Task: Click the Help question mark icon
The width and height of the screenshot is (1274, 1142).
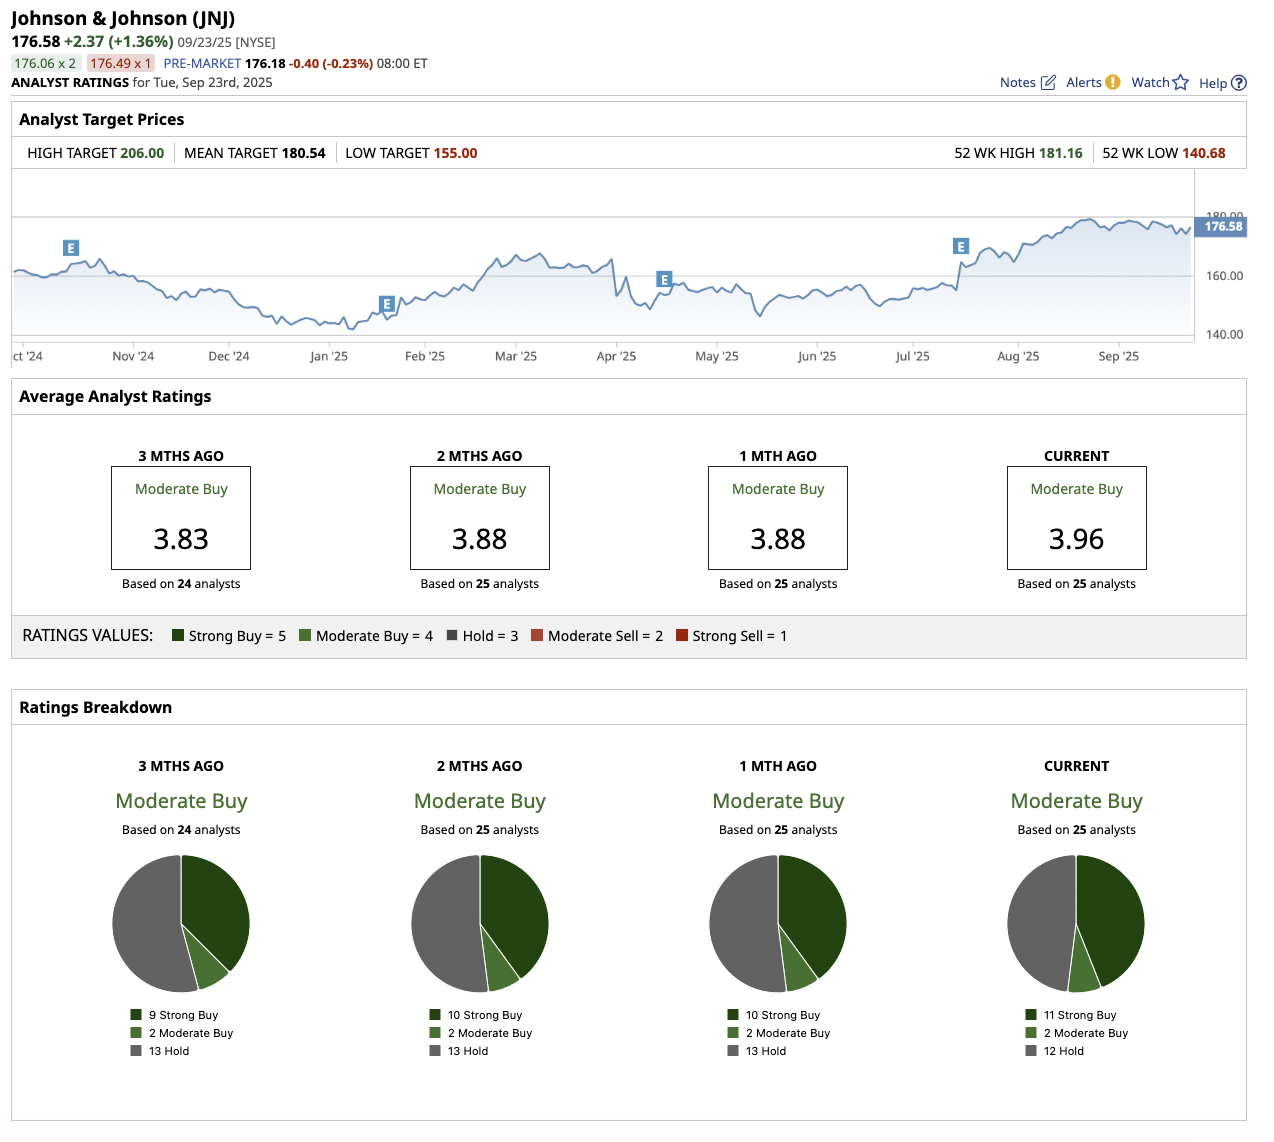Action: (x=1239, y=83)
